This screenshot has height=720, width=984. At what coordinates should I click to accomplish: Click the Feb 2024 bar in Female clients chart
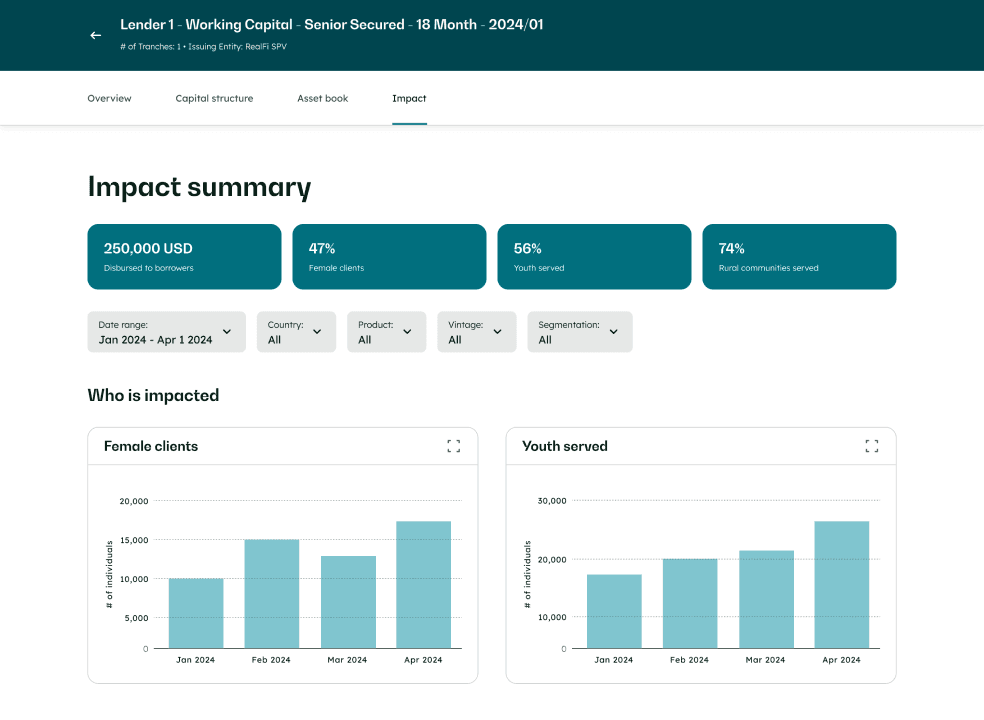[272, 594]
